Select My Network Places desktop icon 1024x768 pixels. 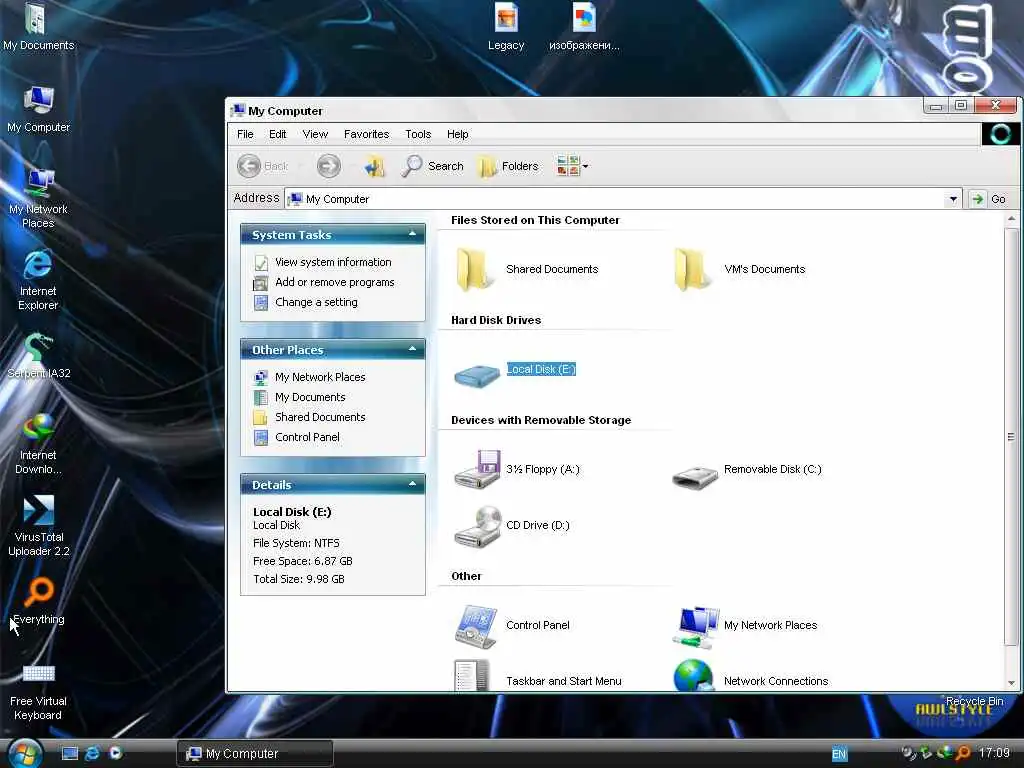39,199
